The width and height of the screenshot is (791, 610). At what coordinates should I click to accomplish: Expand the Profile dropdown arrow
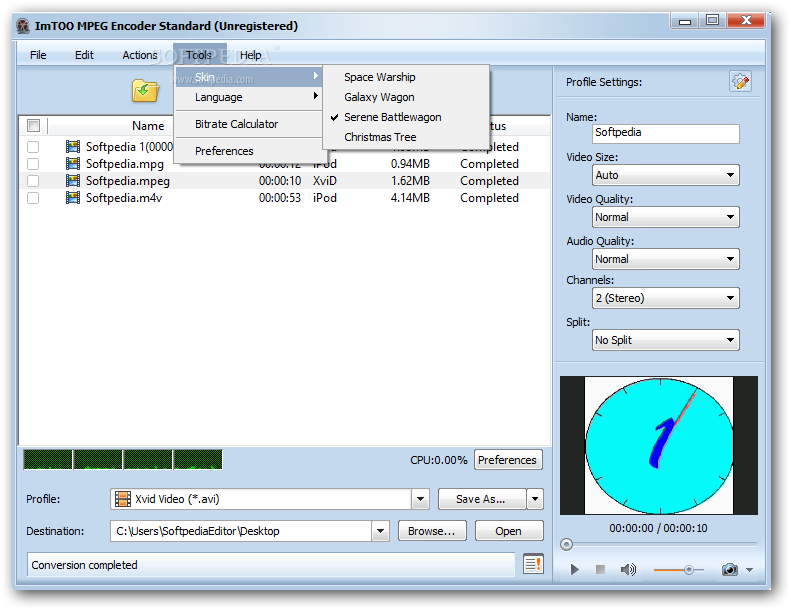pos(420,500)
